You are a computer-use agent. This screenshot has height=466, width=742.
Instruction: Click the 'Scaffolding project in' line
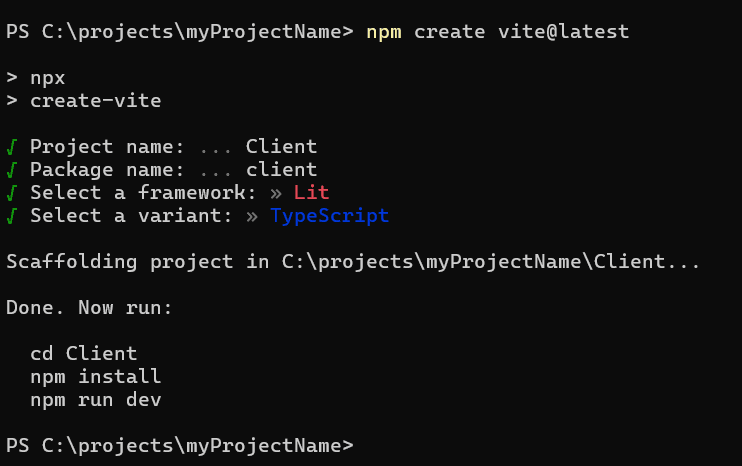click(x=353, y=262)
